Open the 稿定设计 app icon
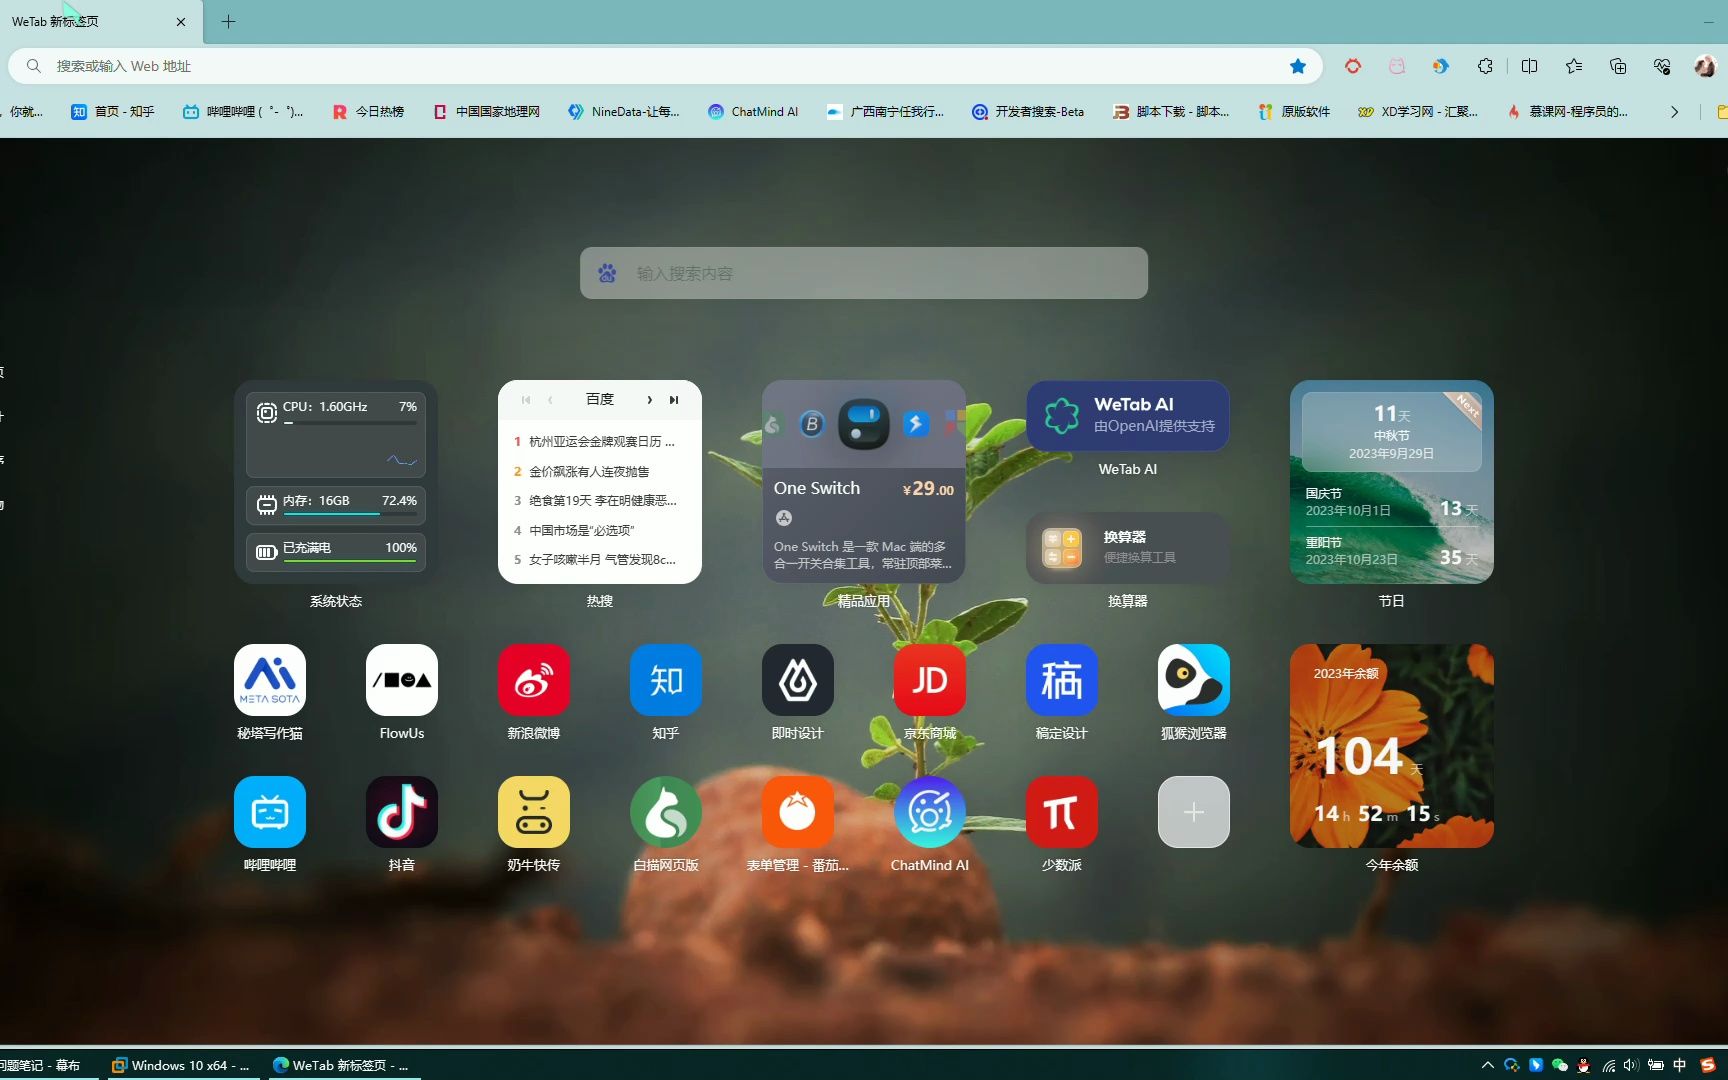This screenshot has width=1728, height=1080. [1062, 680]
